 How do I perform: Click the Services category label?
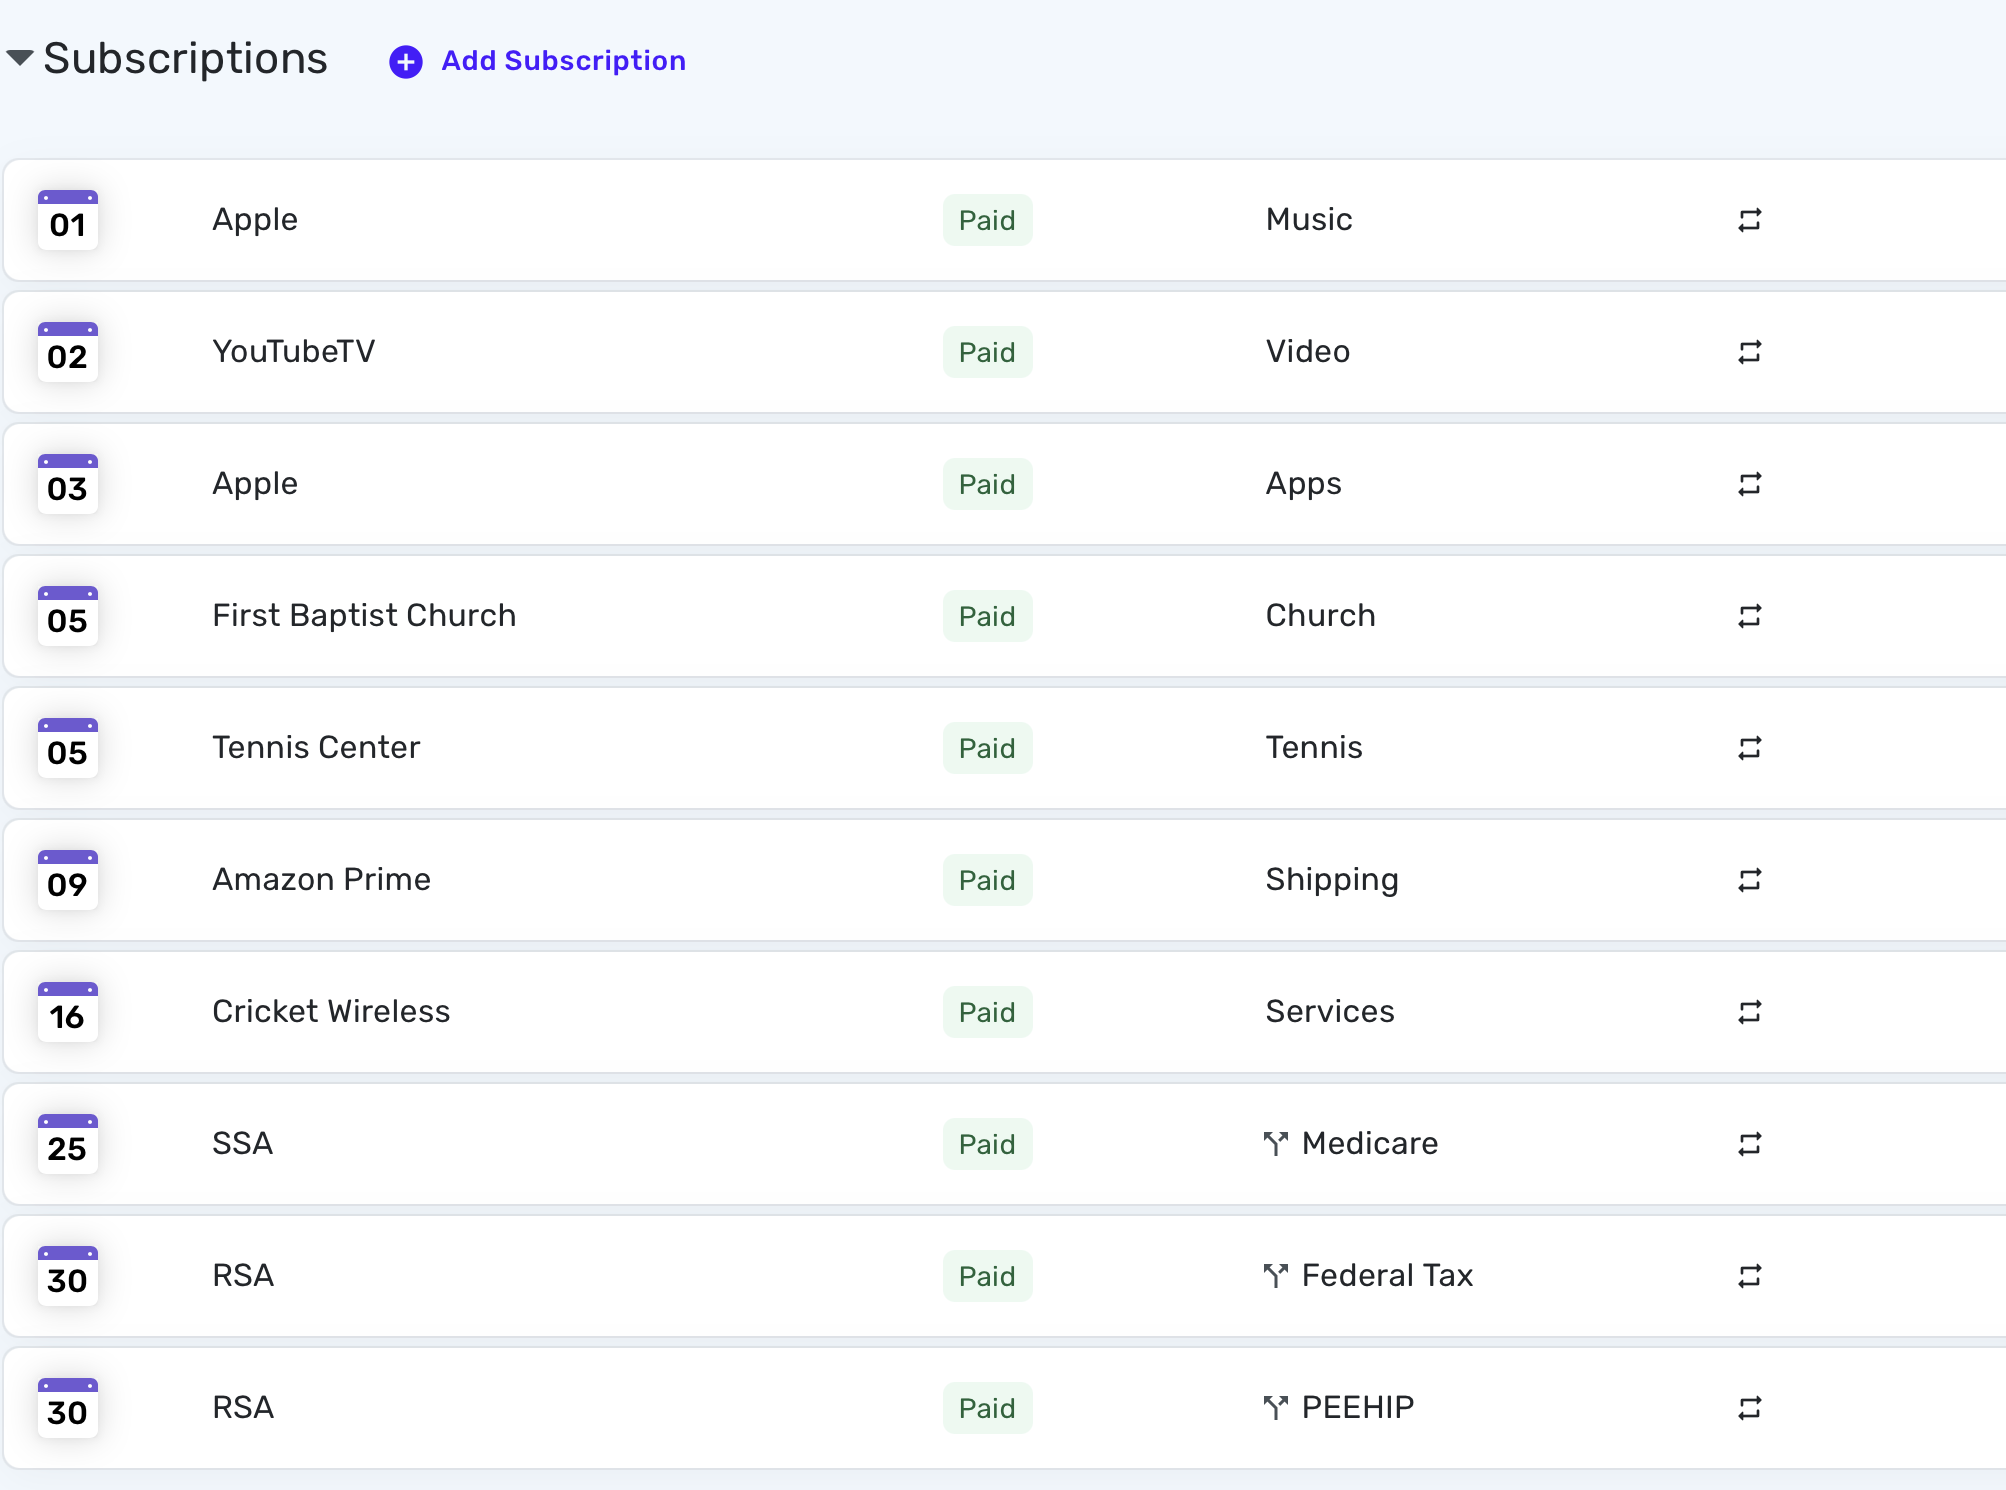[x=1330, y=1011]
